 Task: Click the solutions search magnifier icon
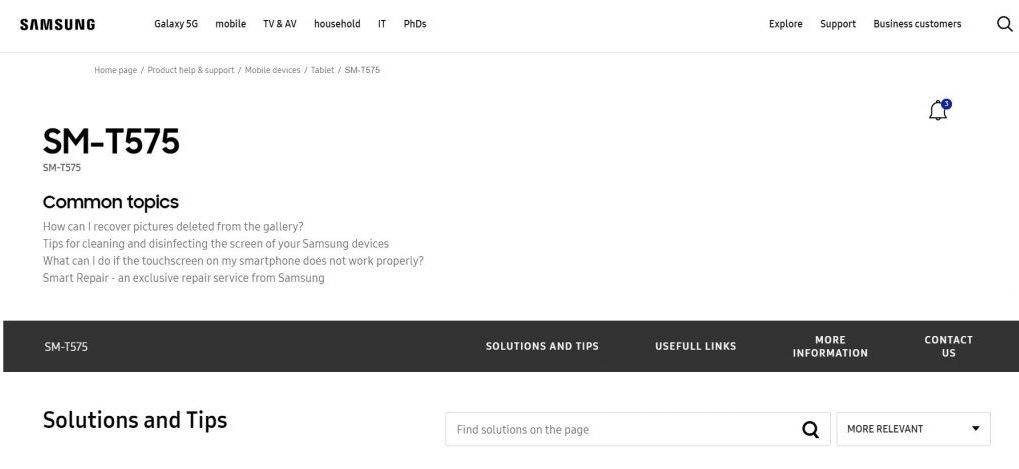810,429
